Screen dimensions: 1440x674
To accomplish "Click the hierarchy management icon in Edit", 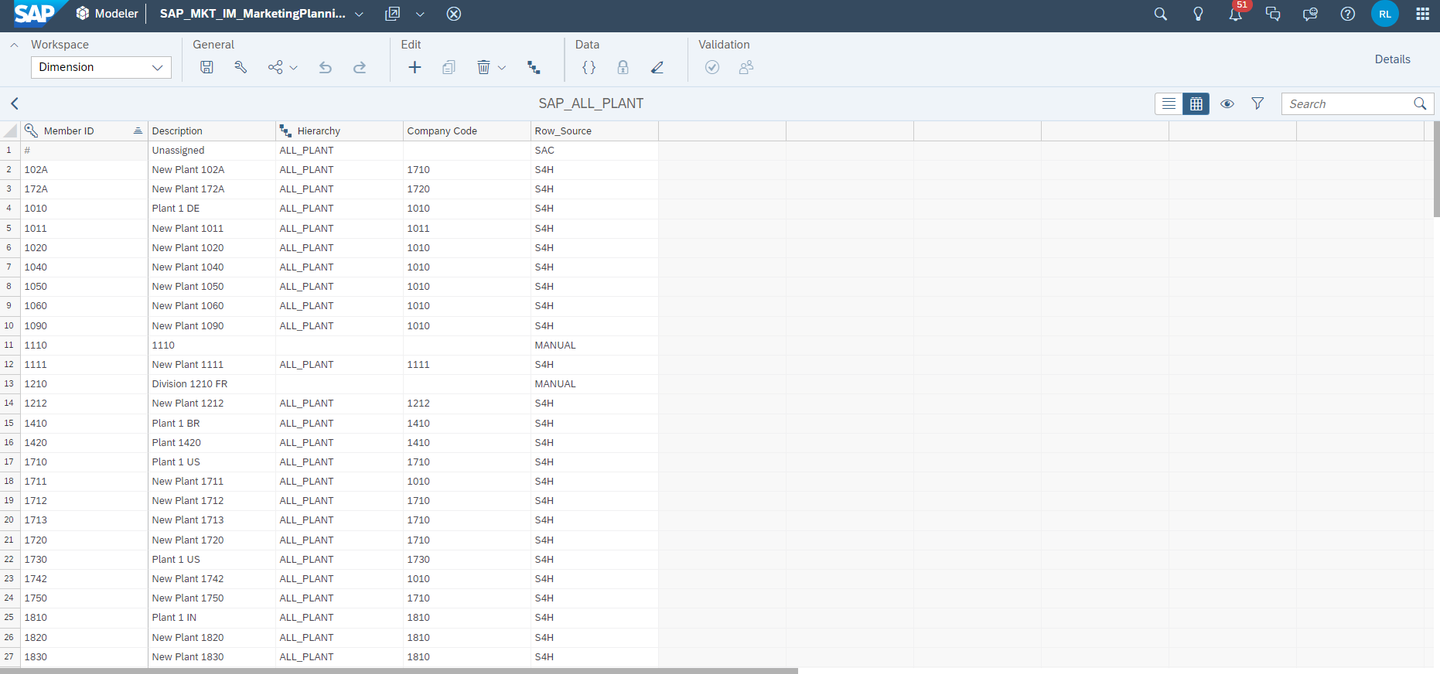I will tap(534, 67).
